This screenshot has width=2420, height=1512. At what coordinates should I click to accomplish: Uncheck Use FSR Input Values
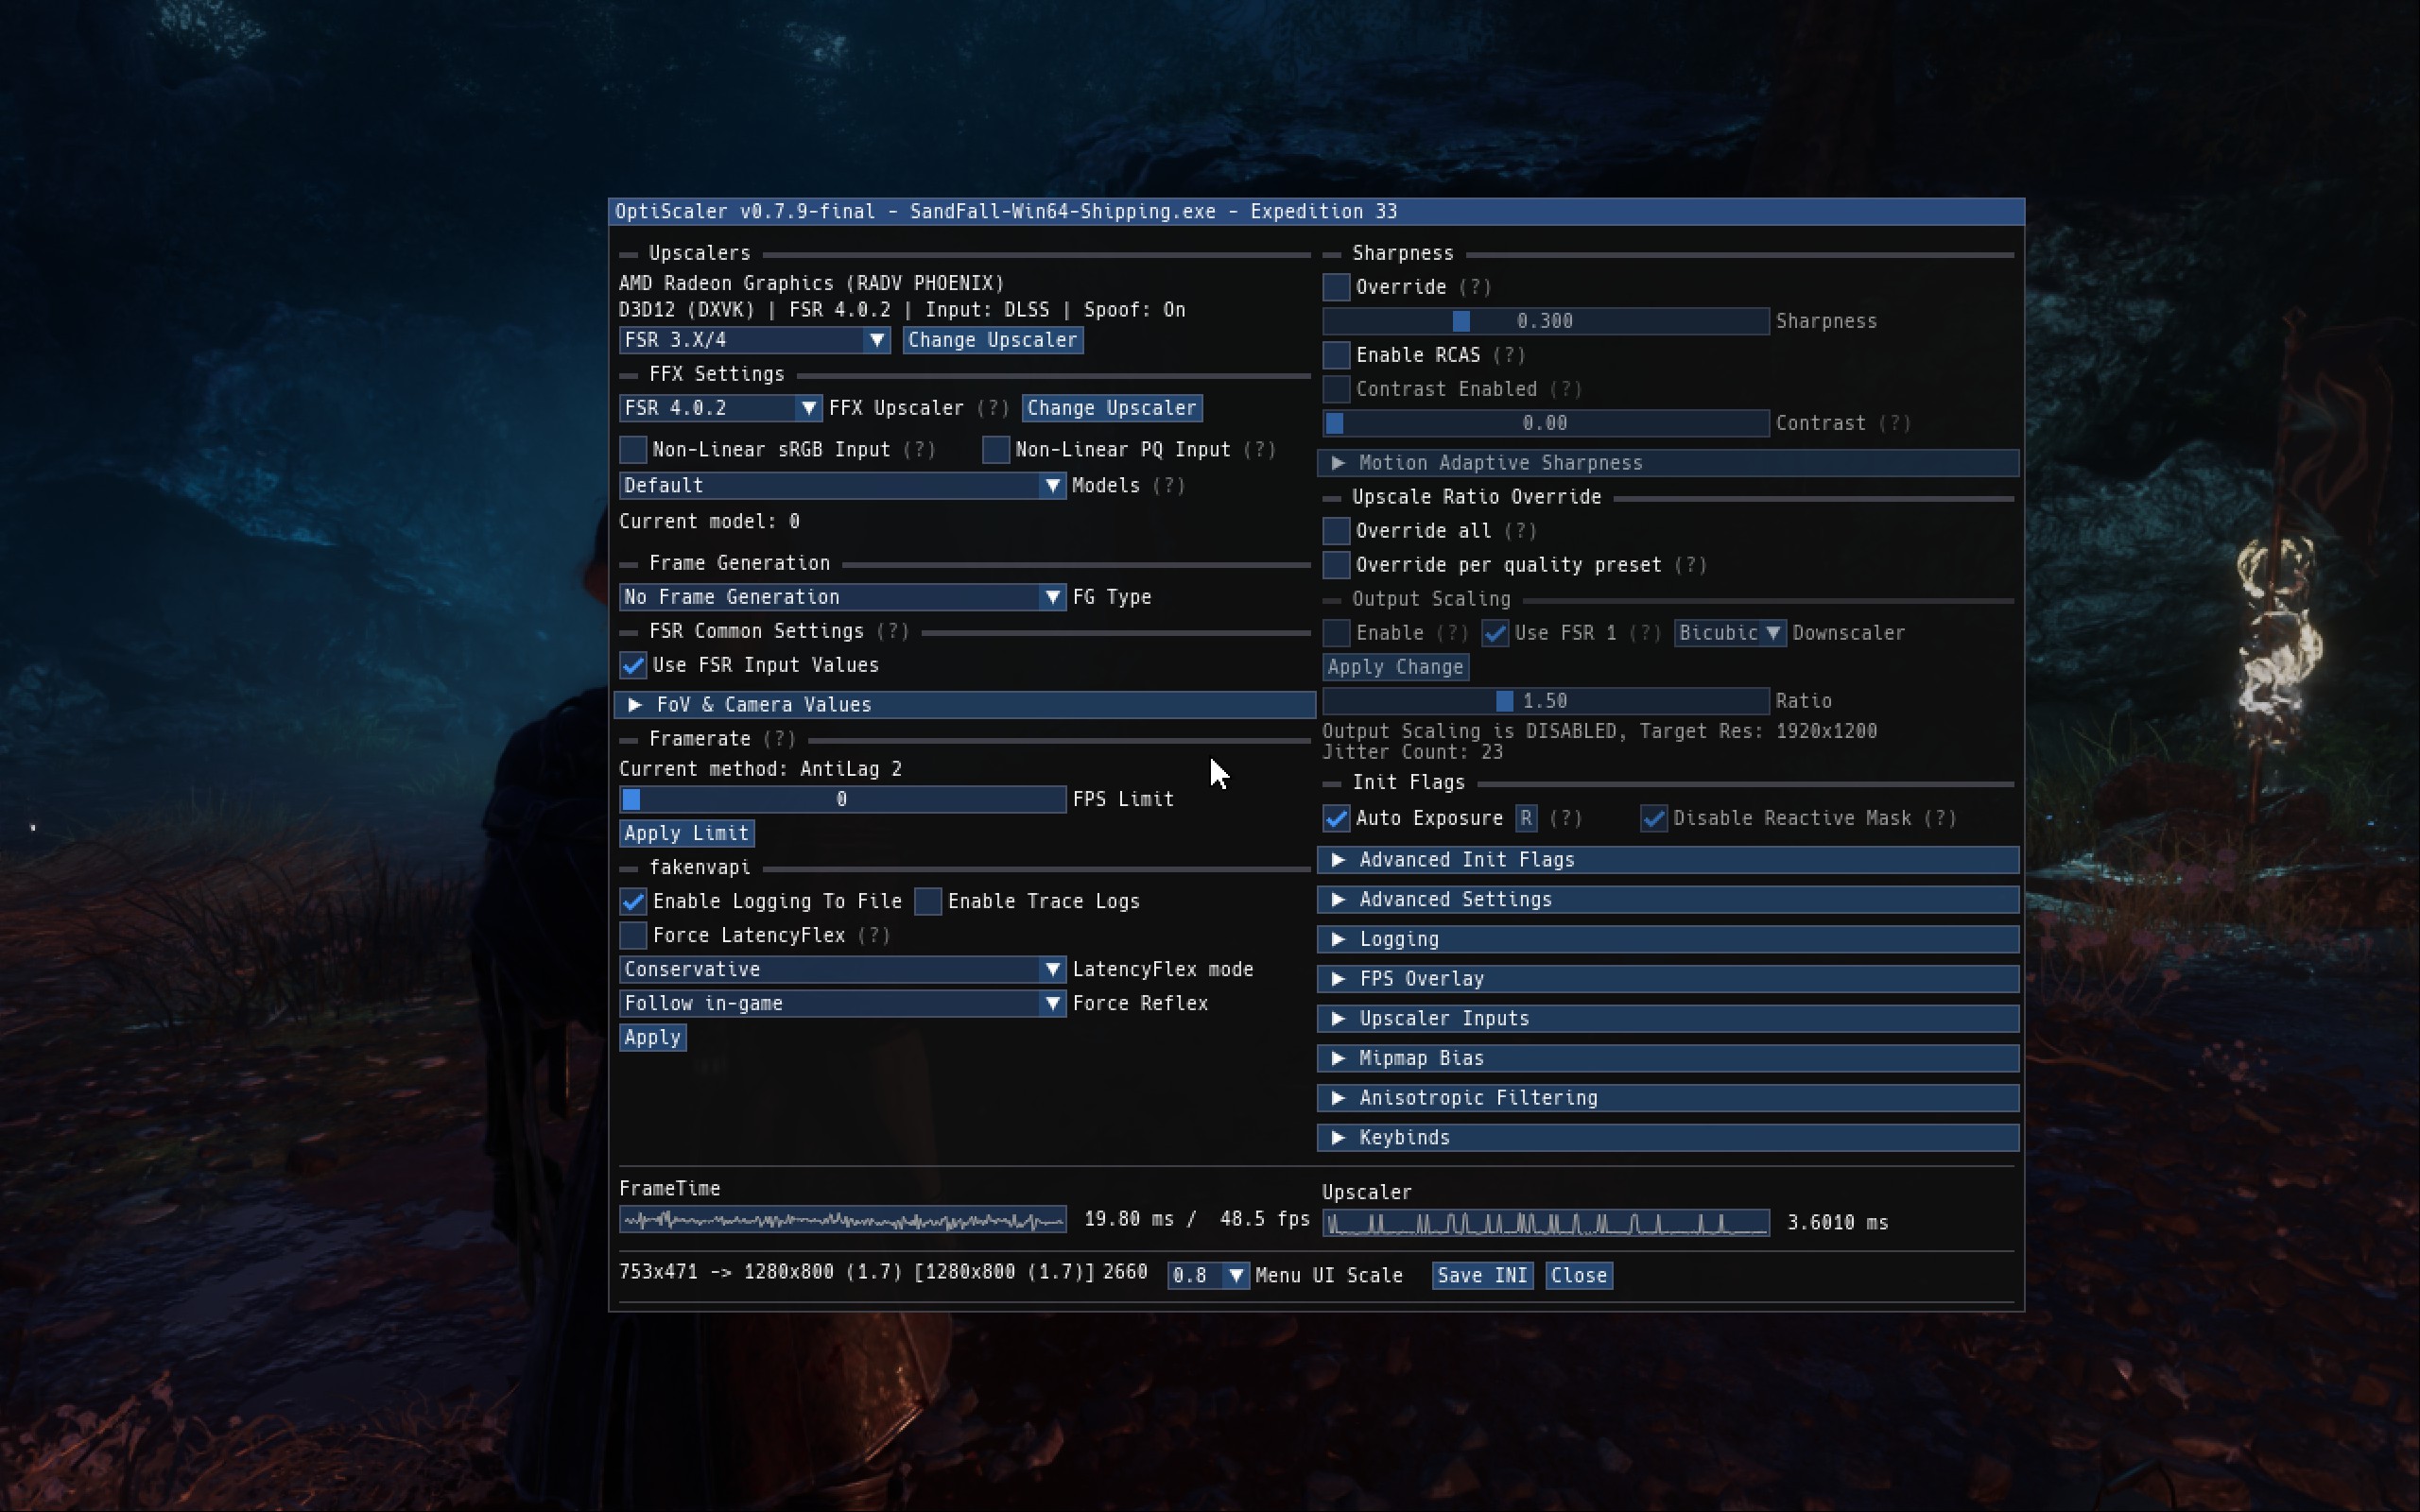[x=633, y=665]
